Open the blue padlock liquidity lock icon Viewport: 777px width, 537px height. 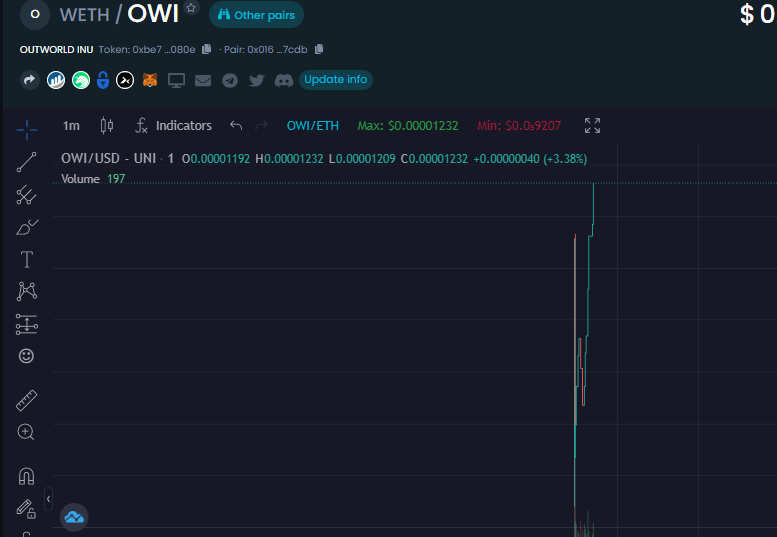click(x=103, y=80)
